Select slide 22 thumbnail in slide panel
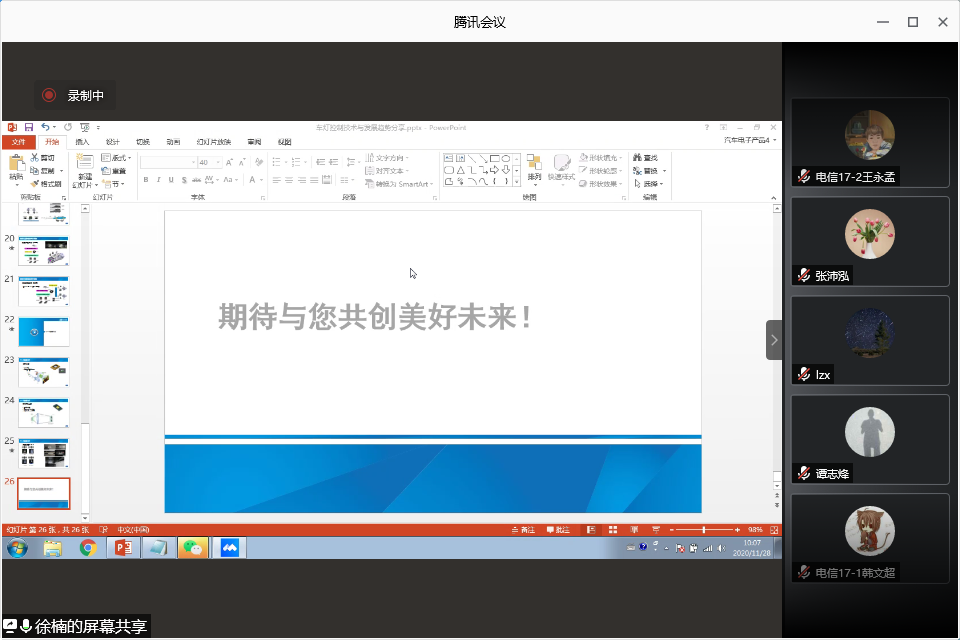The image size is (960, 640). pos(44,331)
